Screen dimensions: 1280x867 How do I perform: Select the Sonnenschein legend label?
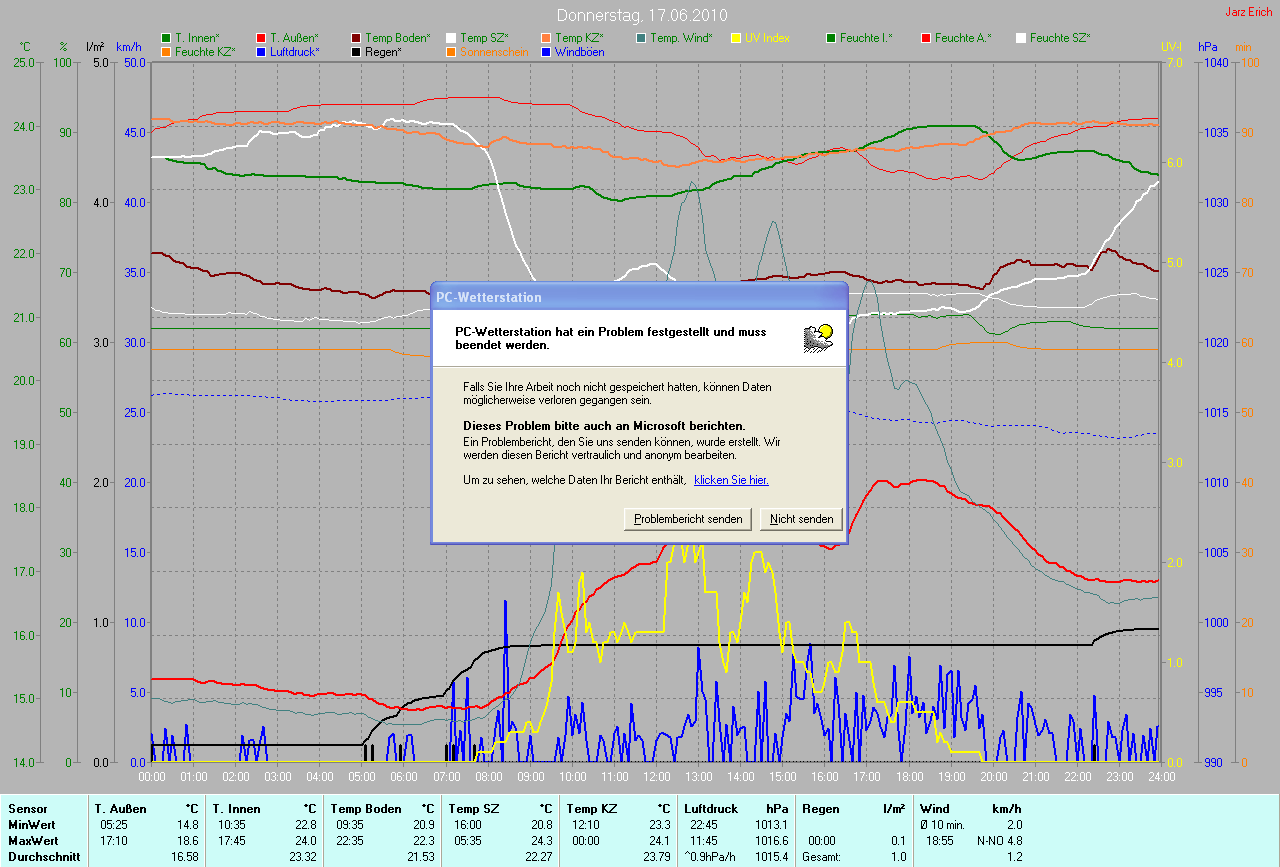coord(494,52)
